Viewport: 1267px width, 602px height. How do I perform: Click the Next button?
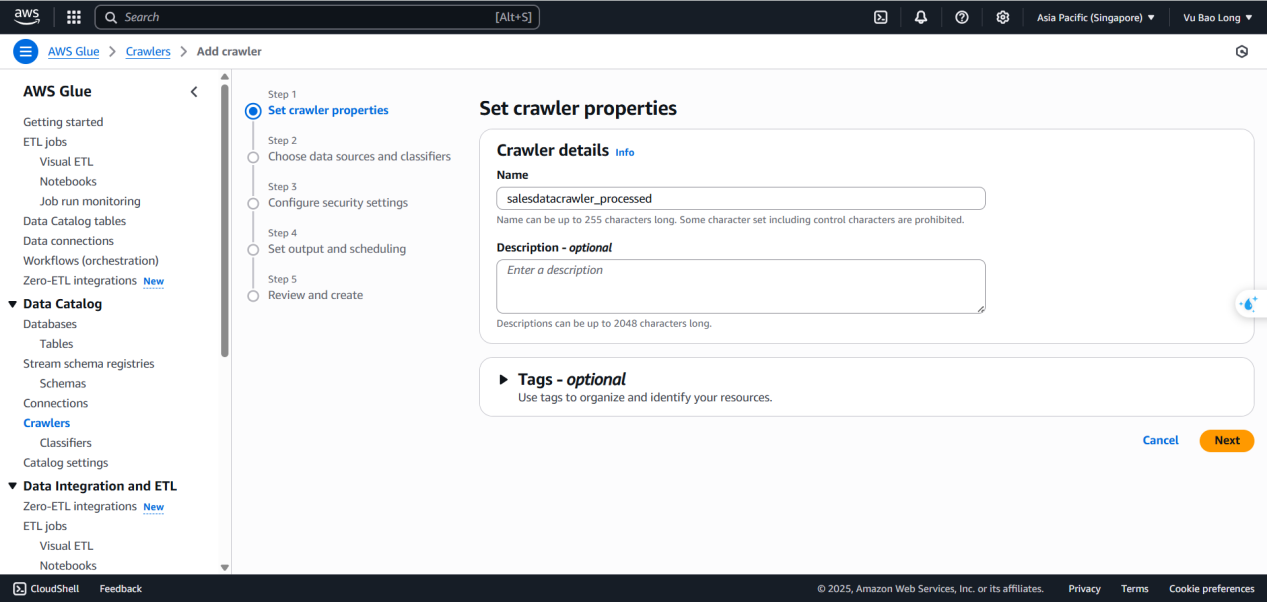(1227, 440)
